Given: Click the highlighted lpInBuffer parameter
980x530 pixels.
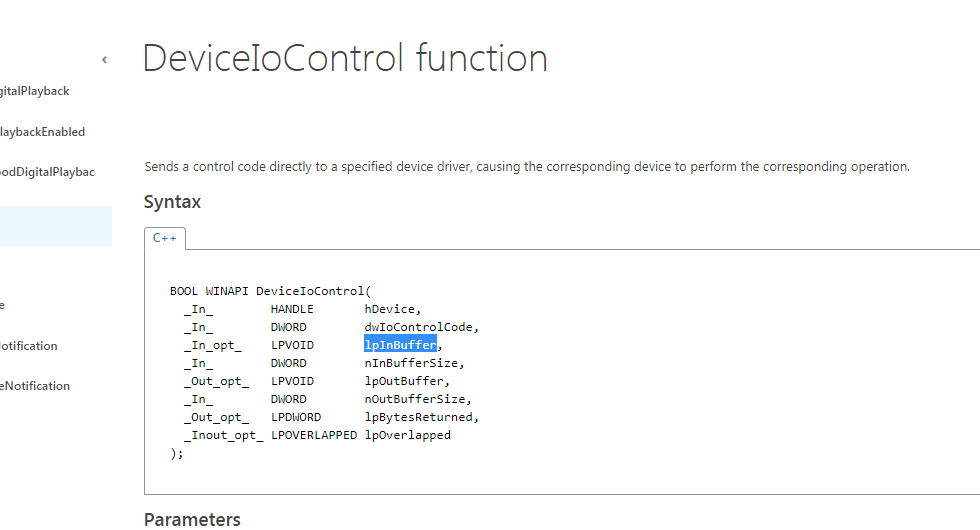Looking at the screenshot, I should coord(400,345).
